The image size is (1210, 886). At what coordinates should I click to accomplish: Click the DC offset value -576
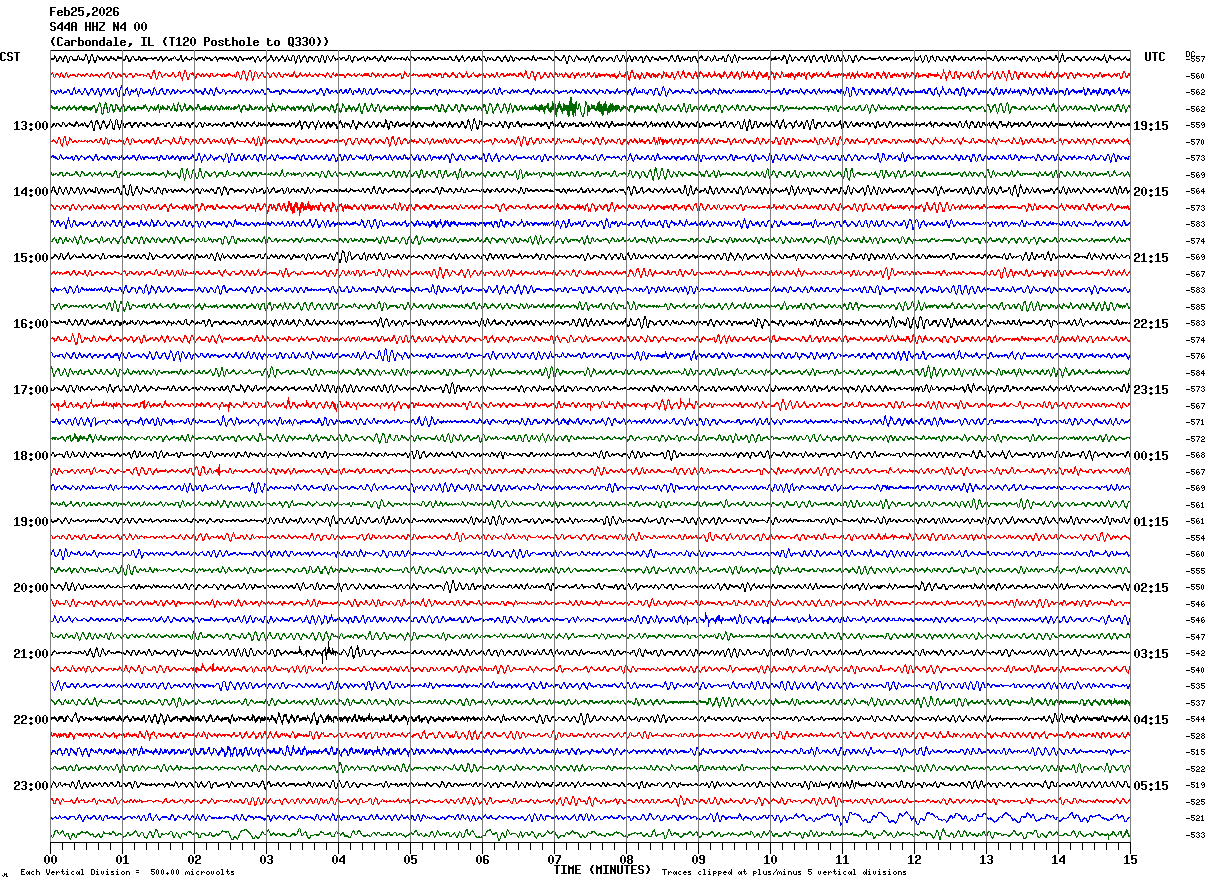pos(1196,356)
